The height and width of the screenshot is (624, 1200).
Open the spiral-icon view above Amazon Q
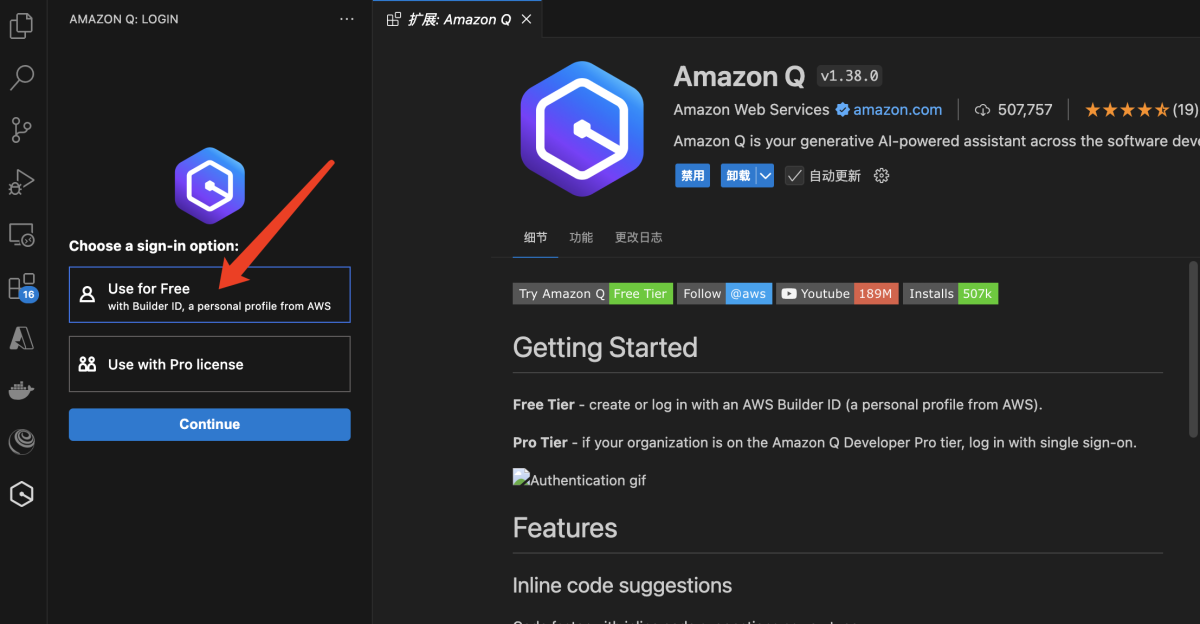(22, 441)
